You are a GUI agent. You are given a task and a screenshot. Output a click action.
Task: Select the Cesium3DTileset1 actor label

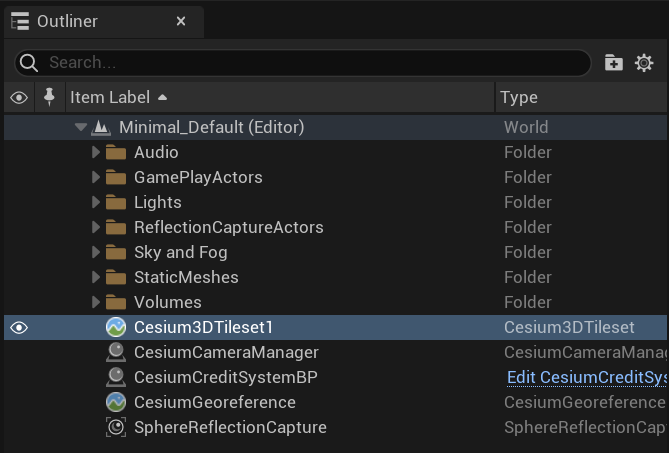[204, 328]
